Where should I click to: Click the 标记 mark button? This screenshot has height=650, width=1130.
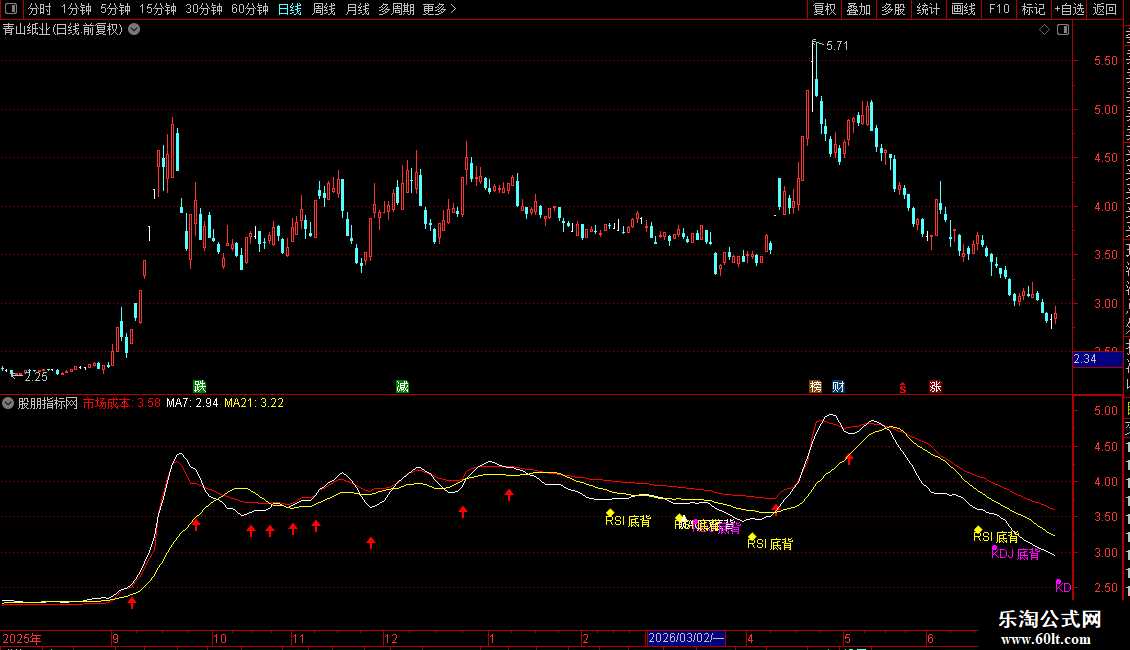[x=1033, y=9]
